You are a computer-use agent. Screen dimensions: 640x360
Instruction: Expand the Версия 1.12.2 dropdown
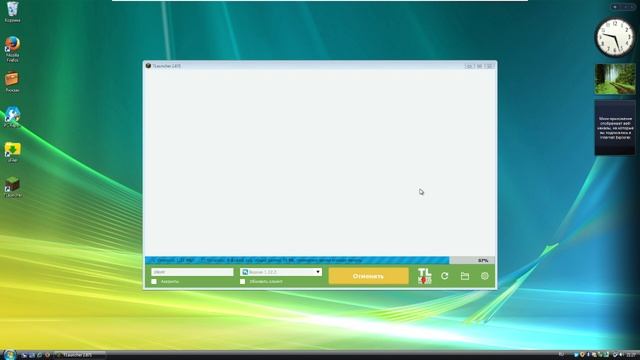click(281, 272)
